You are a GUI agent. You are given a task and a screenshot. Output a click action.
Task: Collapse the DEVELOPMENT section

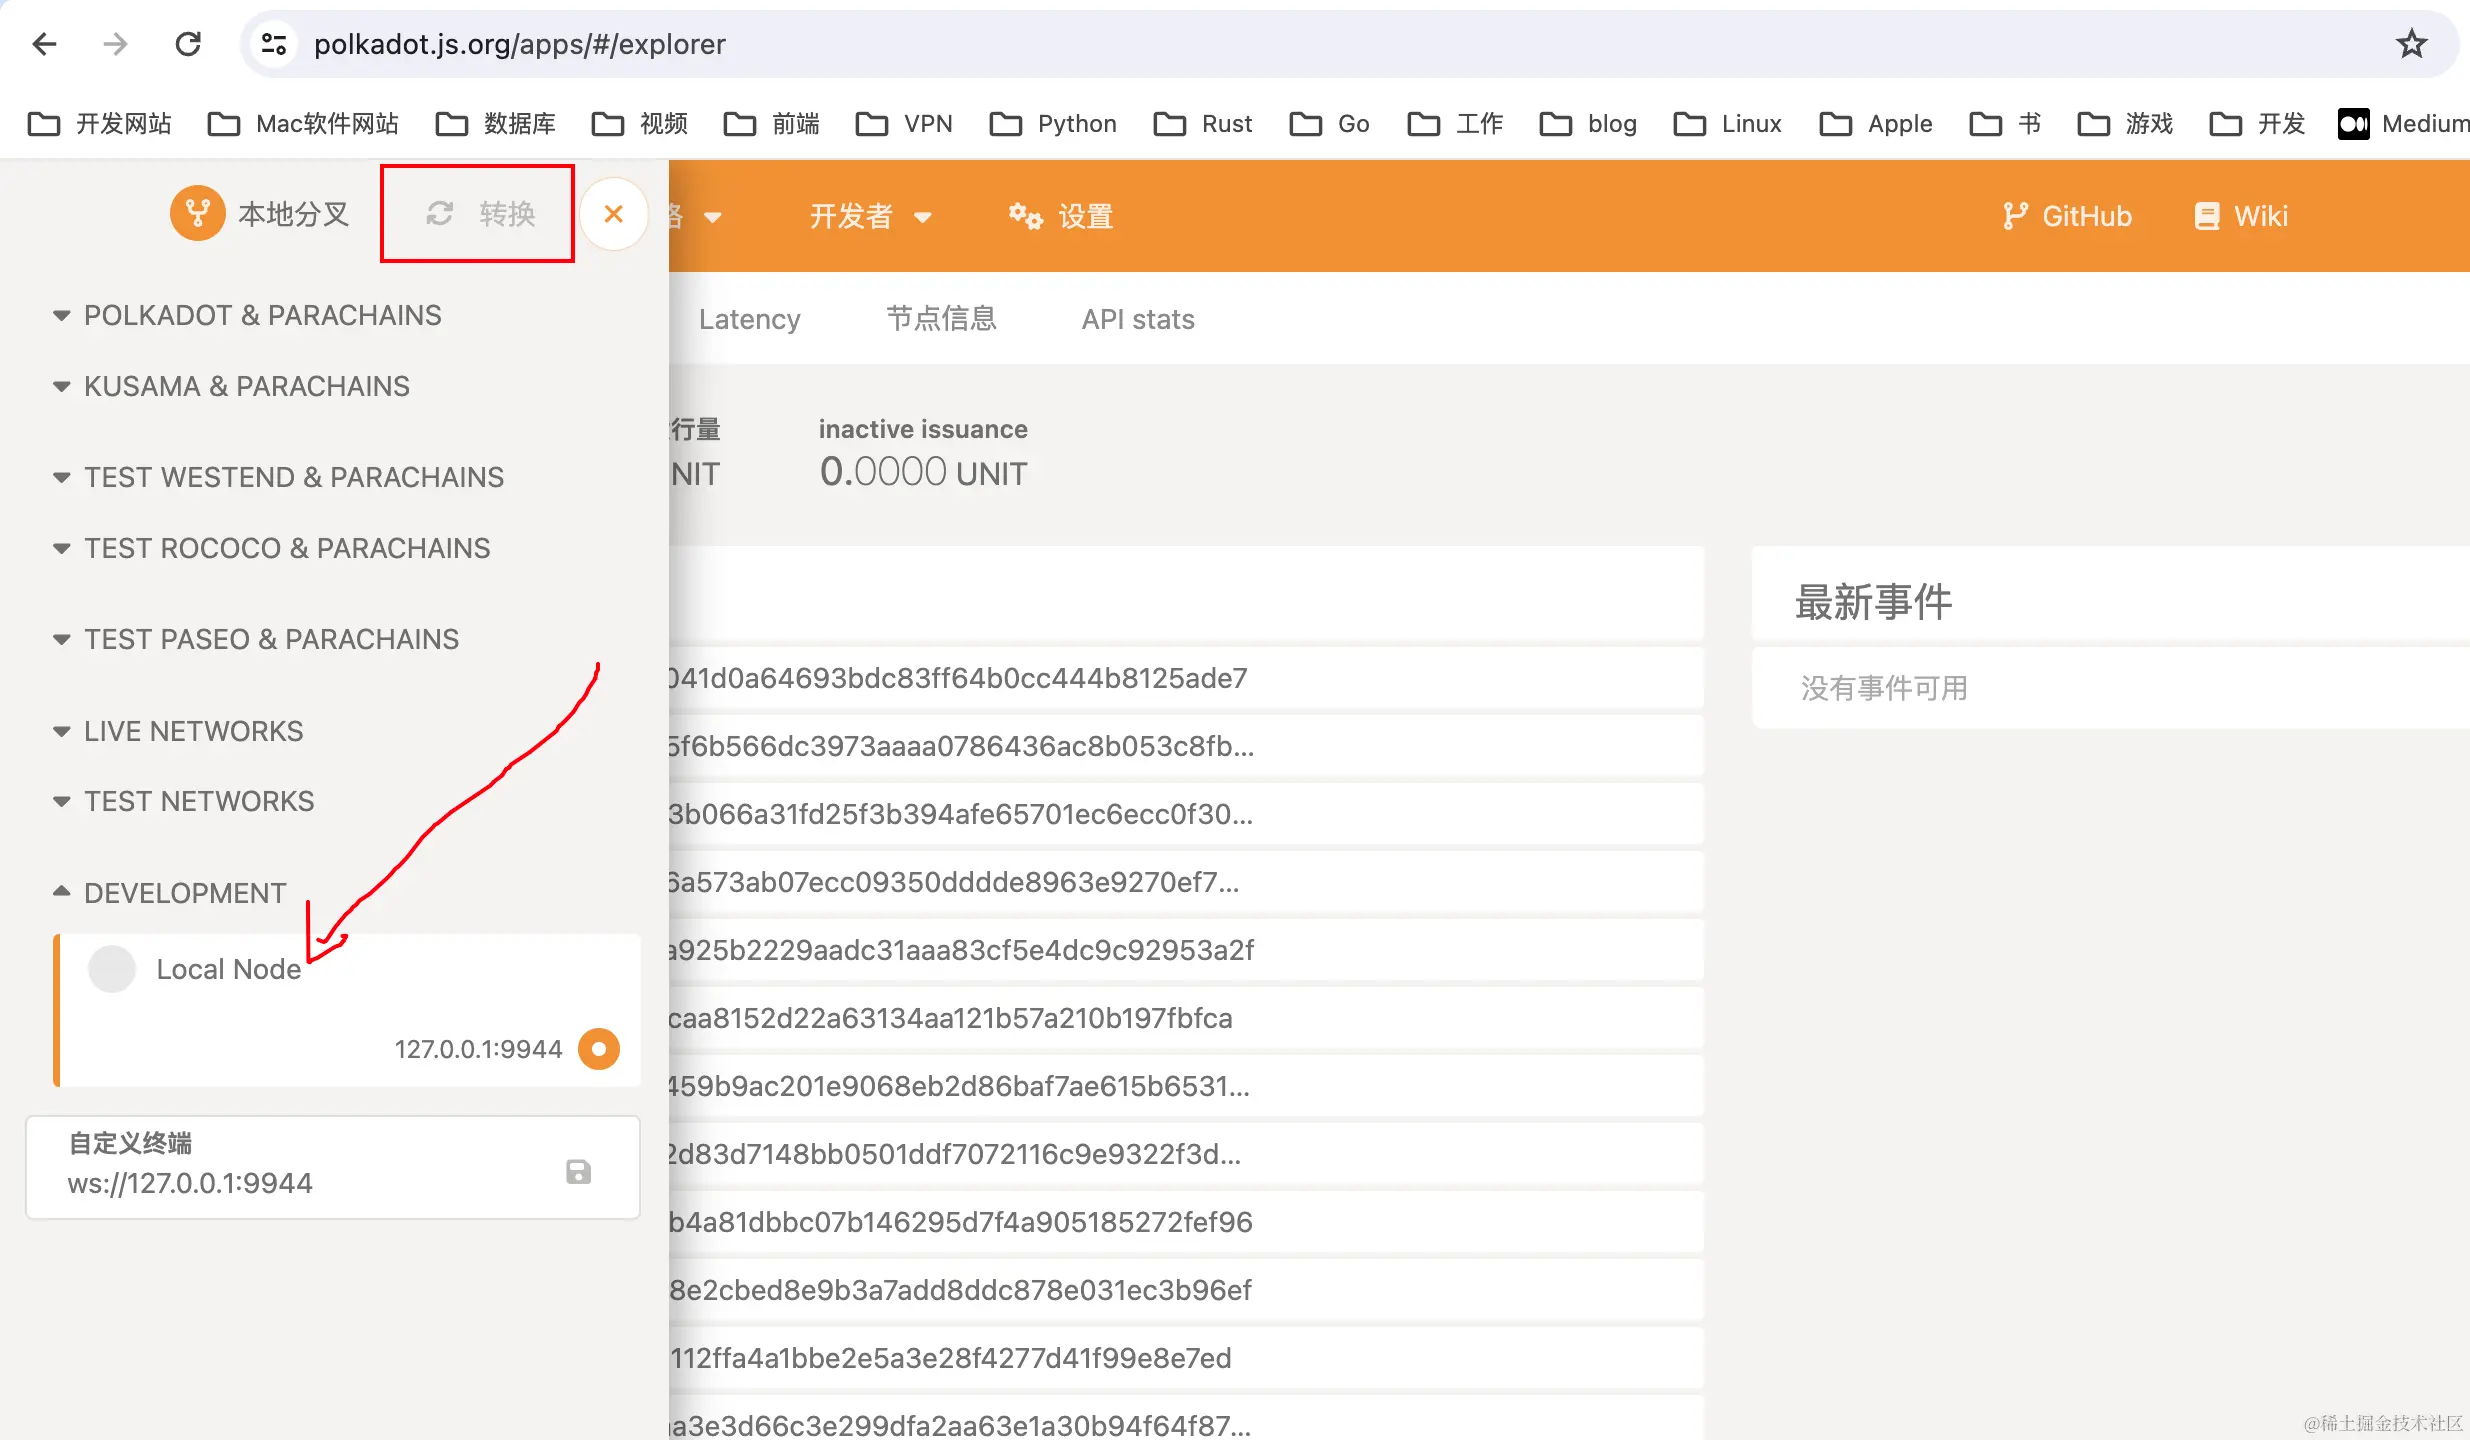point(184,893)
